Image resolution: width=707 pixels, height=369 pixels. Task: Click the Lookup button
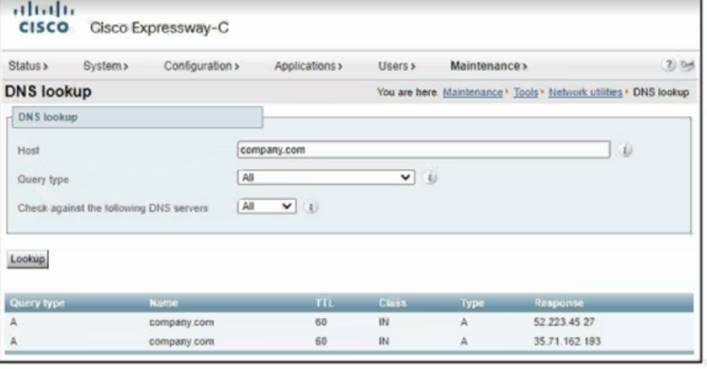[x=28, y=259]
